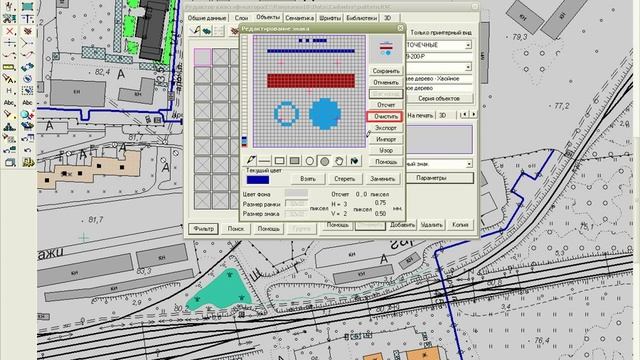Close the symbol editing dialog
The width and height of the screenshot is (640, 360).
[x=400, y=28]
